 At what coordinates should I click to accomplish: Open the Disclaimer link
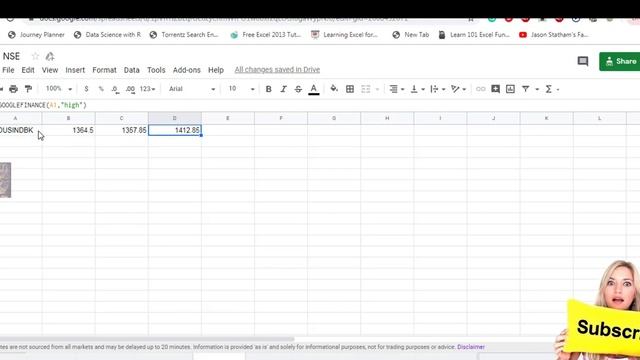tap(471, 347)
